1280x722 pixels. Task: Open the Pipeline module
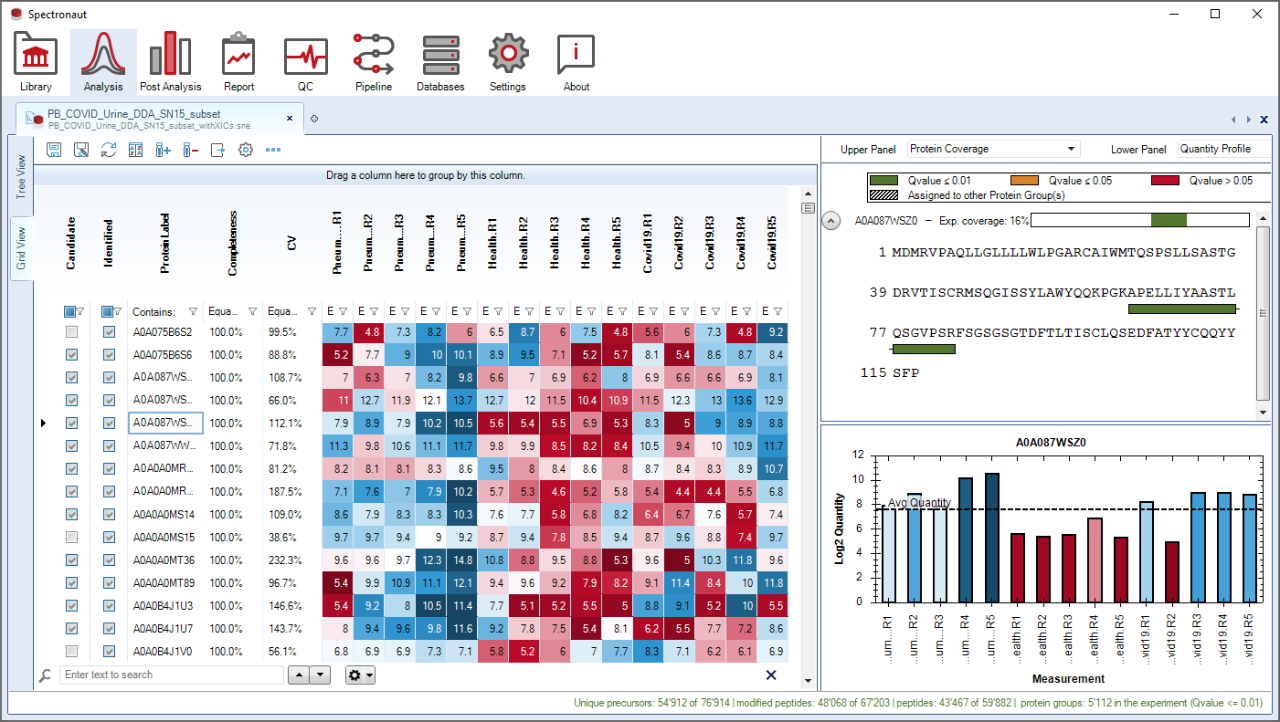click(373, 57)
